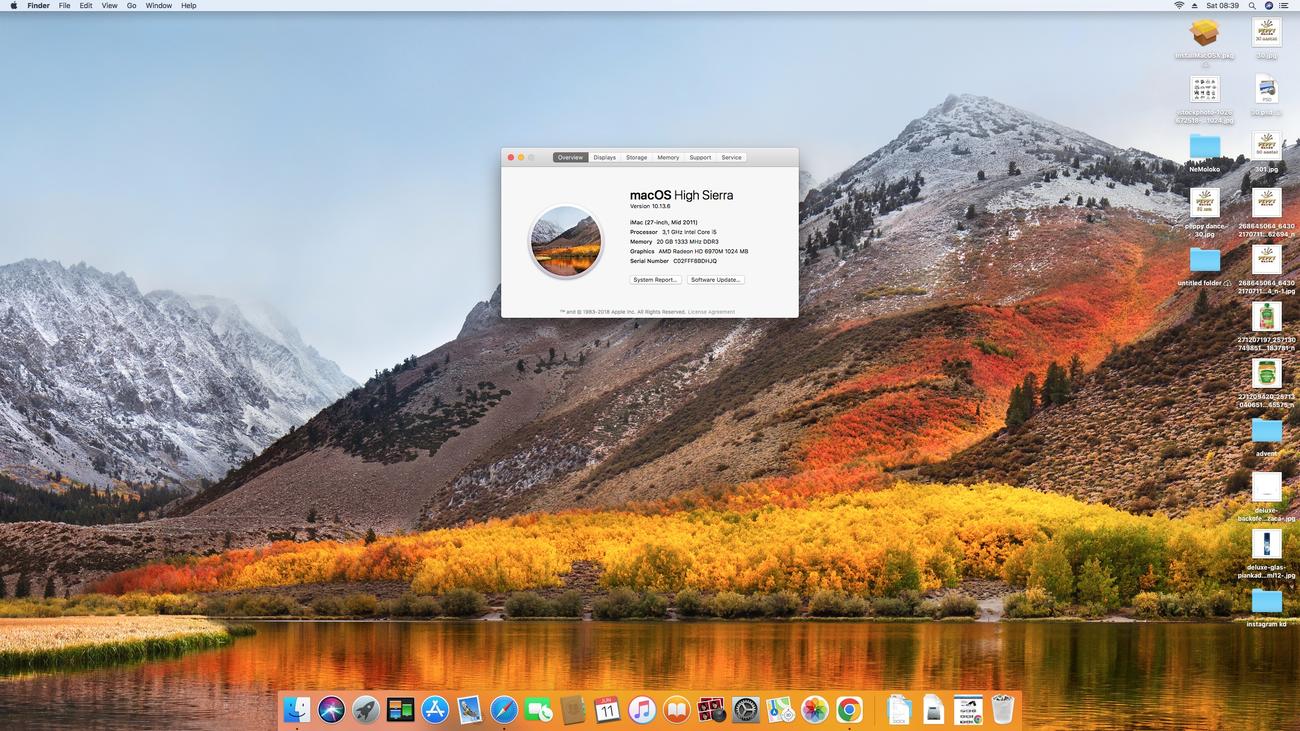The height and width of the screenshot is (731, 1300).
Task: Switch to the Storage tab
Action: click(x=637, y=157)
